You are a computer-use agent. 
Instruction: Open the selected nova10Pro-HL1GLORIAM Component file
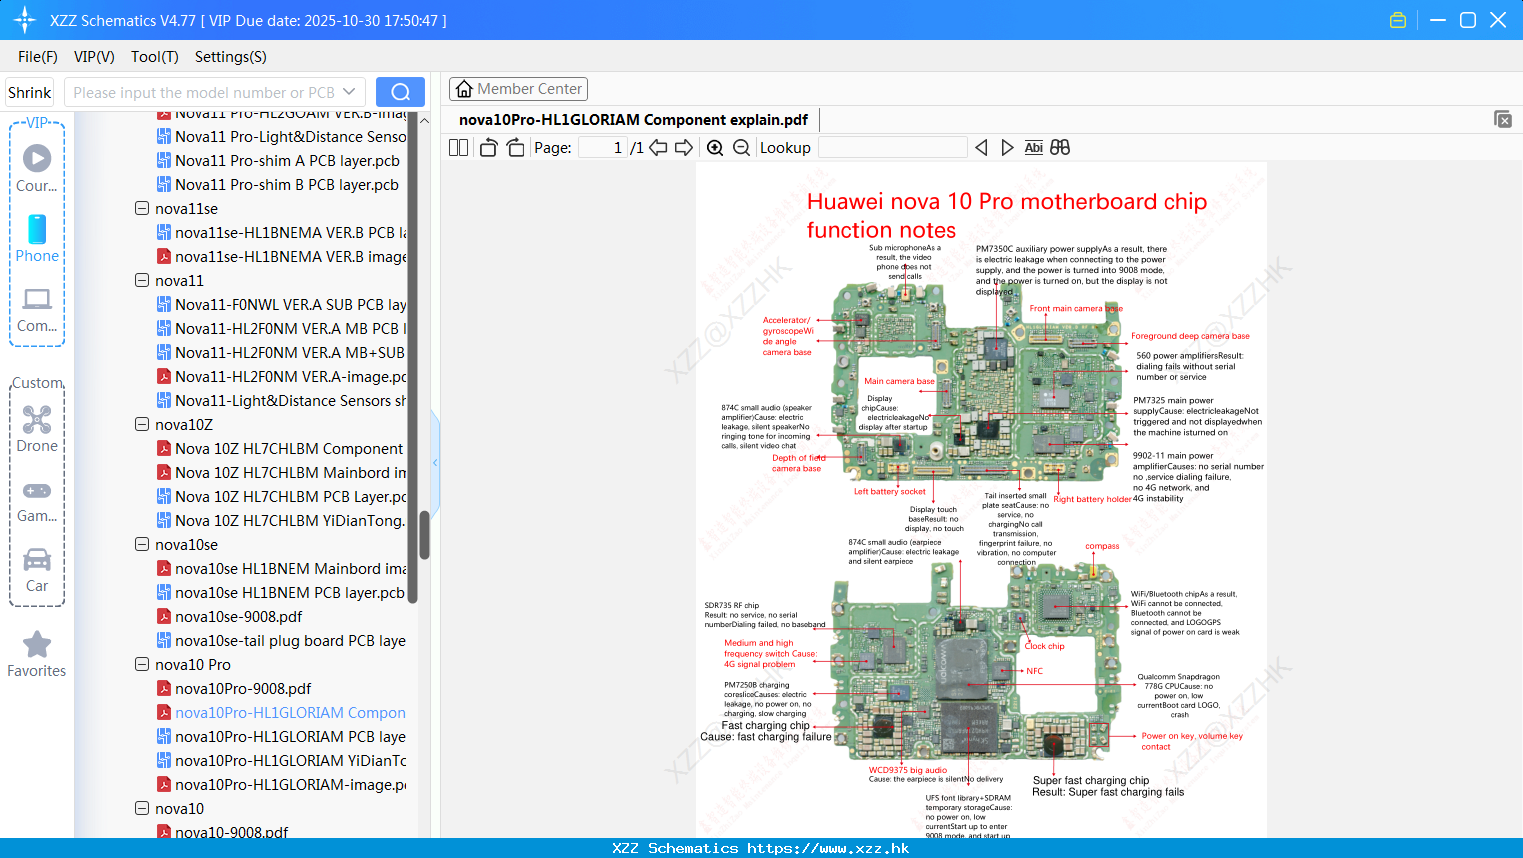click(281, 713)
